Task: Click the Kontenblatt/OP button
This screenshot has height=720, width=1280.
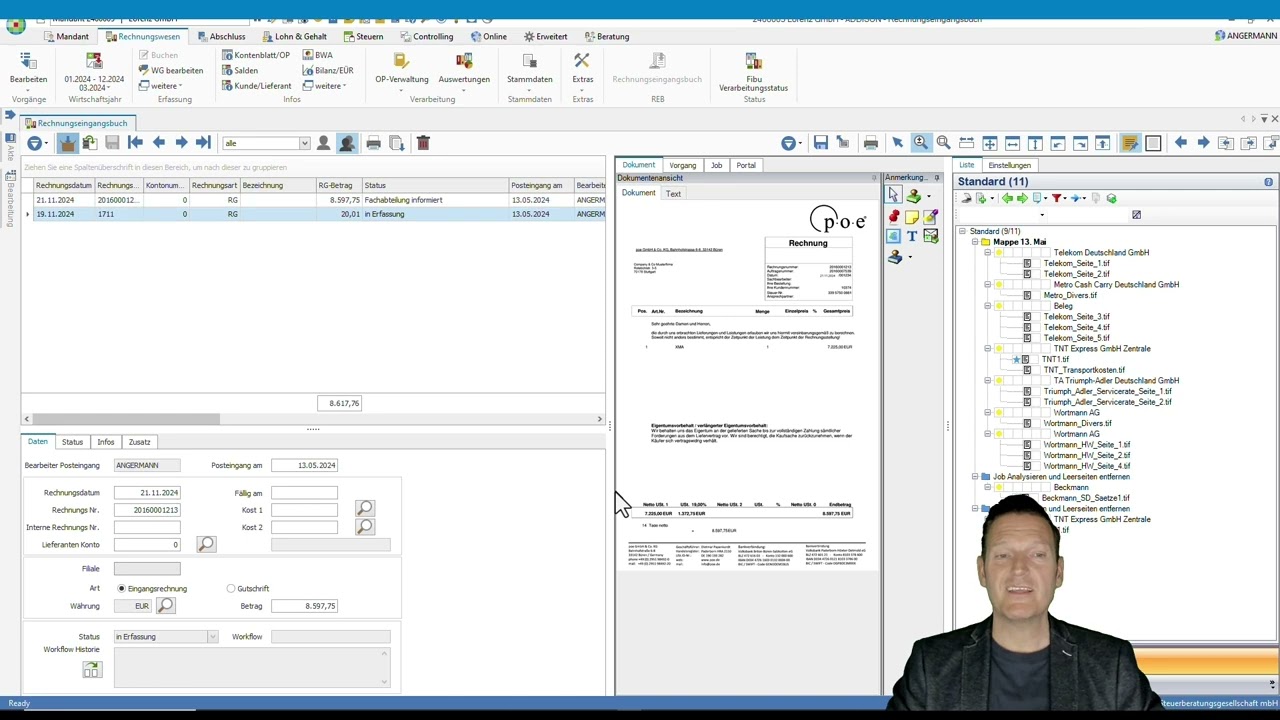Action: click(256, 55)
